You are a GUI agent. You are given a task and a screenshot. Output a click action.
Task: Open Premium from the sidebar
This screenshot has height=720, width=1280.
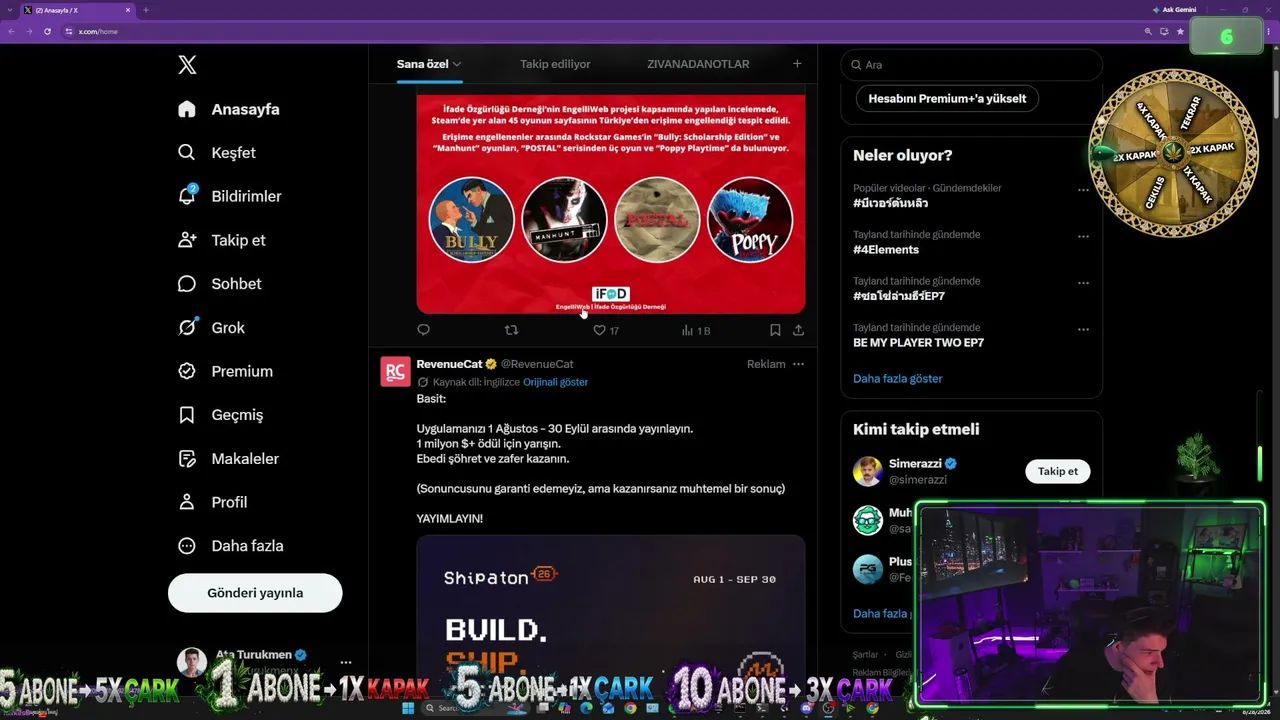(x=225, y=371)
